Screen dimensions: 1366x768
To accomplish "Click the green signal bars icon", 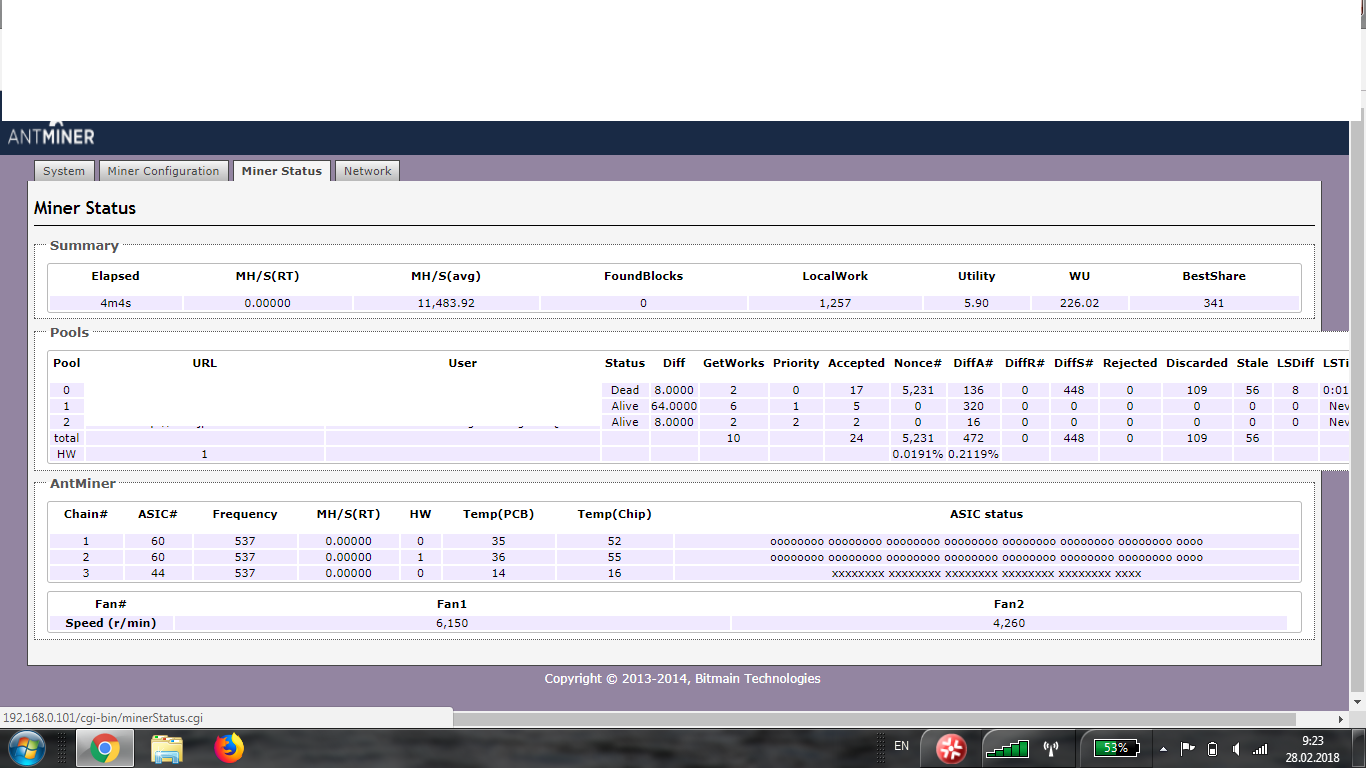I will [x=1006, y=748].
